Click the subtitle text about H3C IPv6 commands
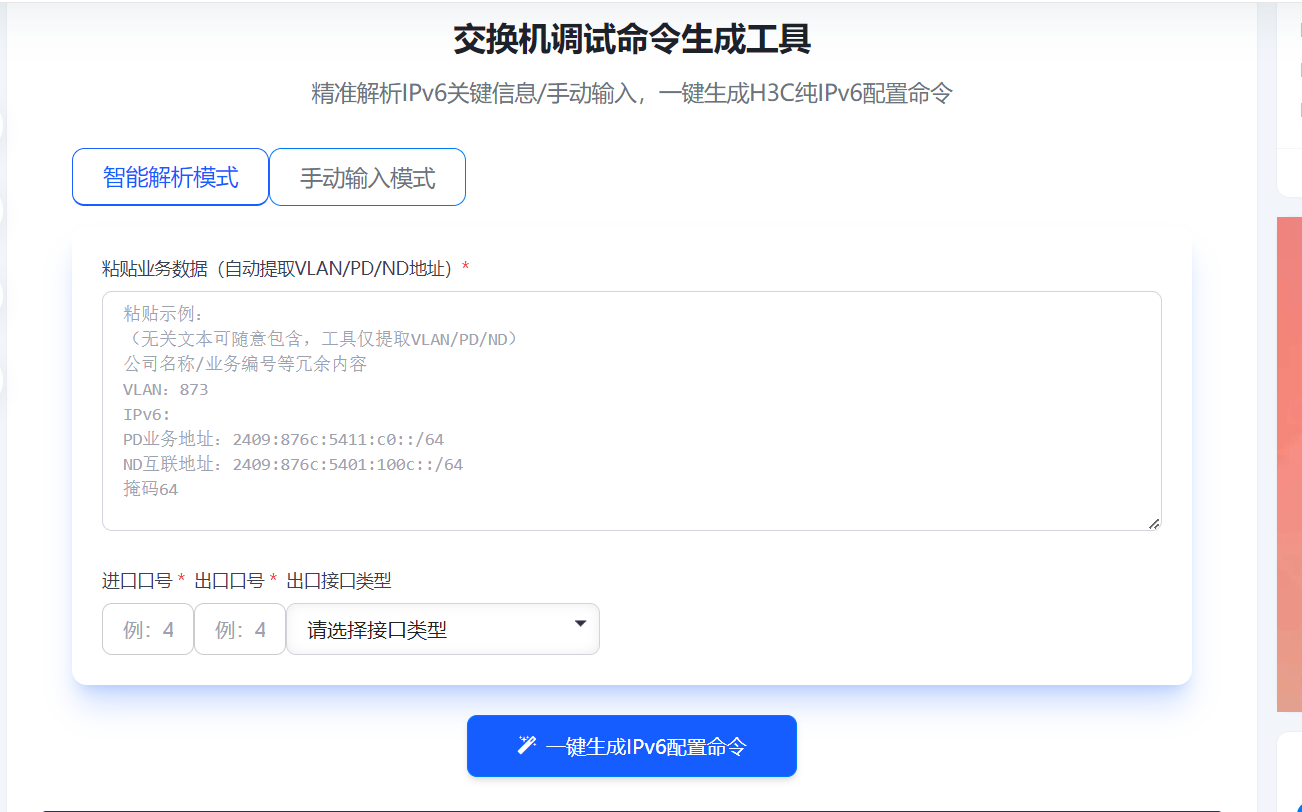 pyautogui.click(x=631, y=92)
